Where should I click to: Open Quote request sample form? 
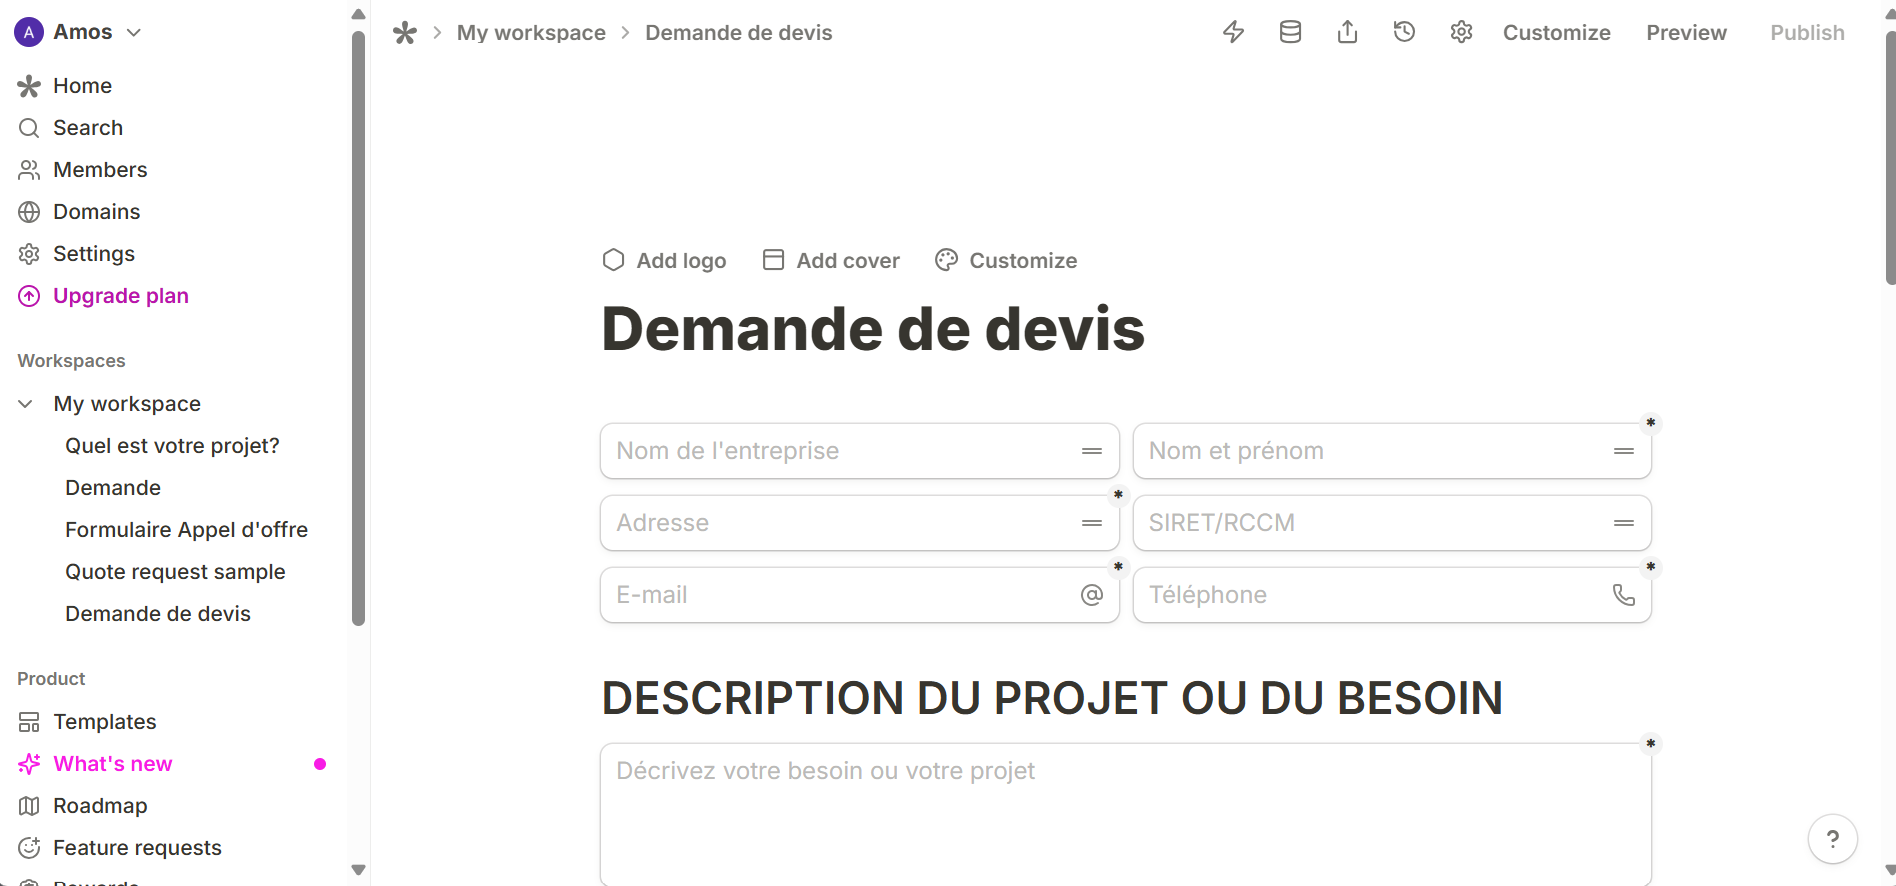[175, 572]
